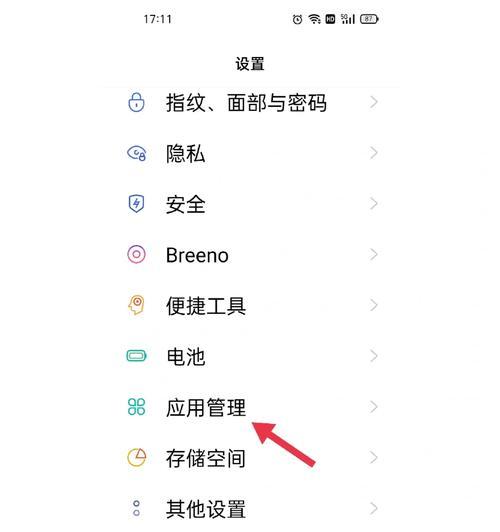The image size is (500, 532).
Task: Tap the pie-chart 存储空间 icon
Action: [x=136, y=457]
